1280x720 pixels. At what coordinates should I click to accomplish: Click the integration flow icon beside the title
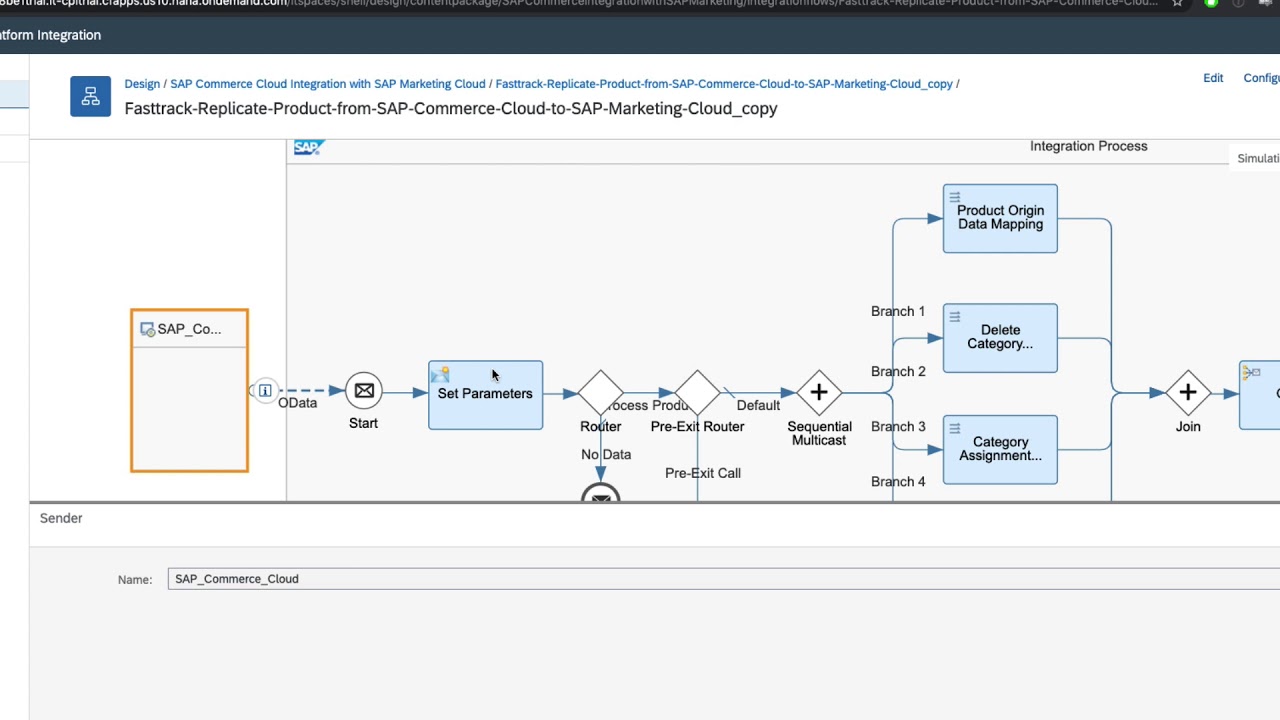point(90,96)
